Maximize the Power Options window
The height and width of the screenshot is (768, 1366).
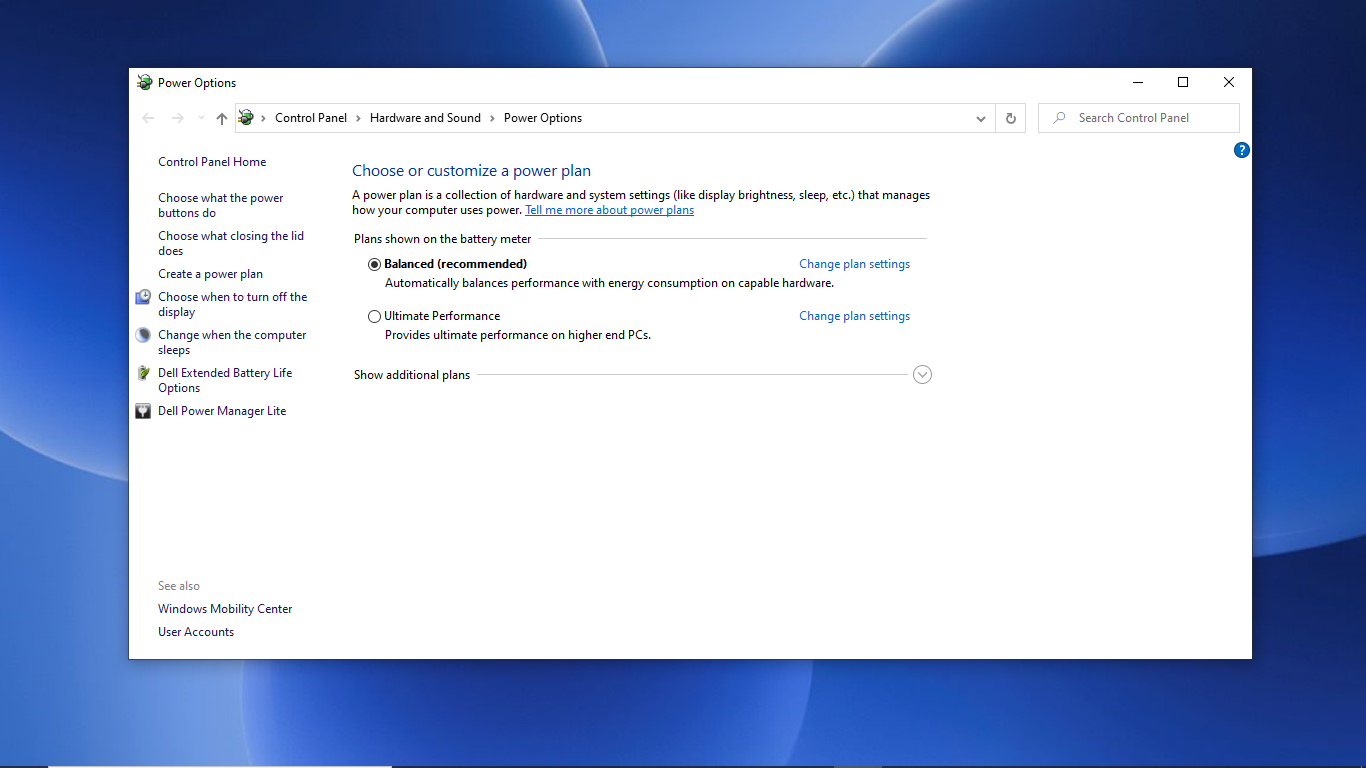pyautogui.click(x=1183, y=82)
